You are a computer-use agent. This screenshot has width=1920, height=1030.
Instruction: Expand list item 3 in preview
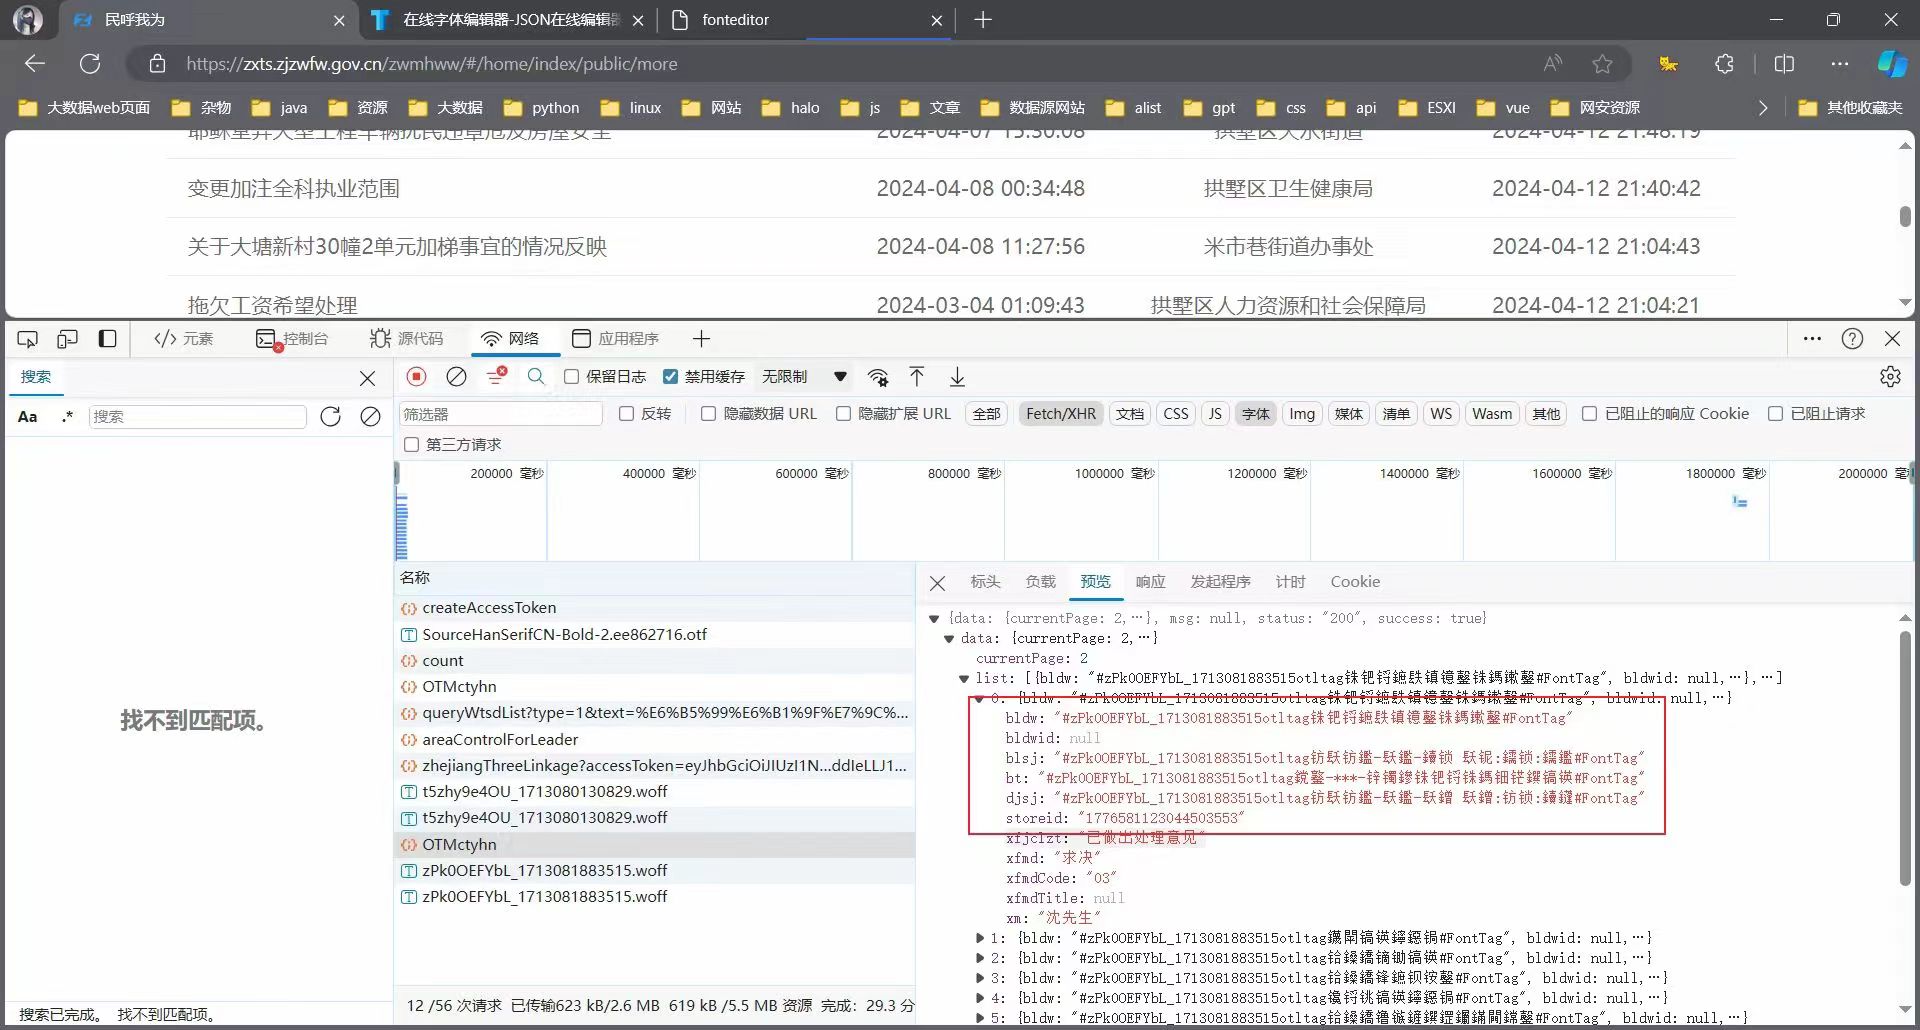tap(980, 979)
